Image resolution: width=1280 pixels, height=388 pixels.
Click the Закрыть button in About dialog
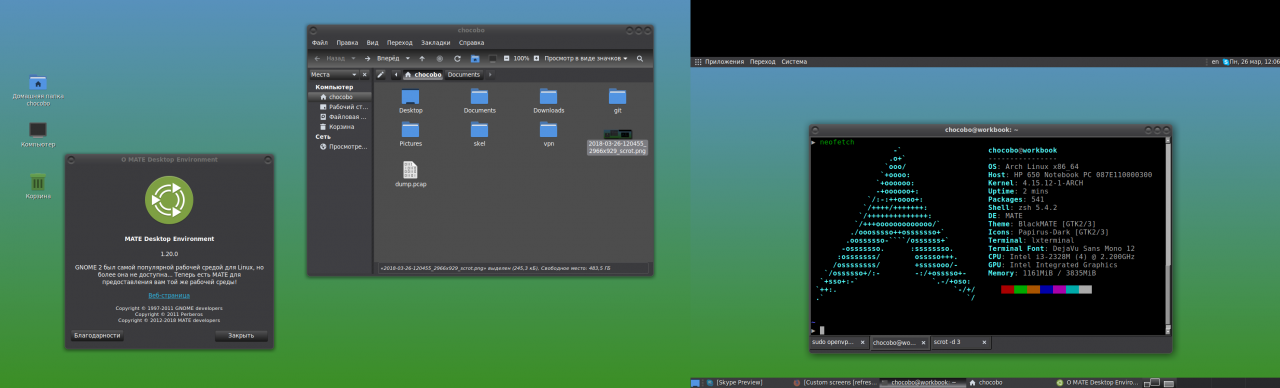241,336
